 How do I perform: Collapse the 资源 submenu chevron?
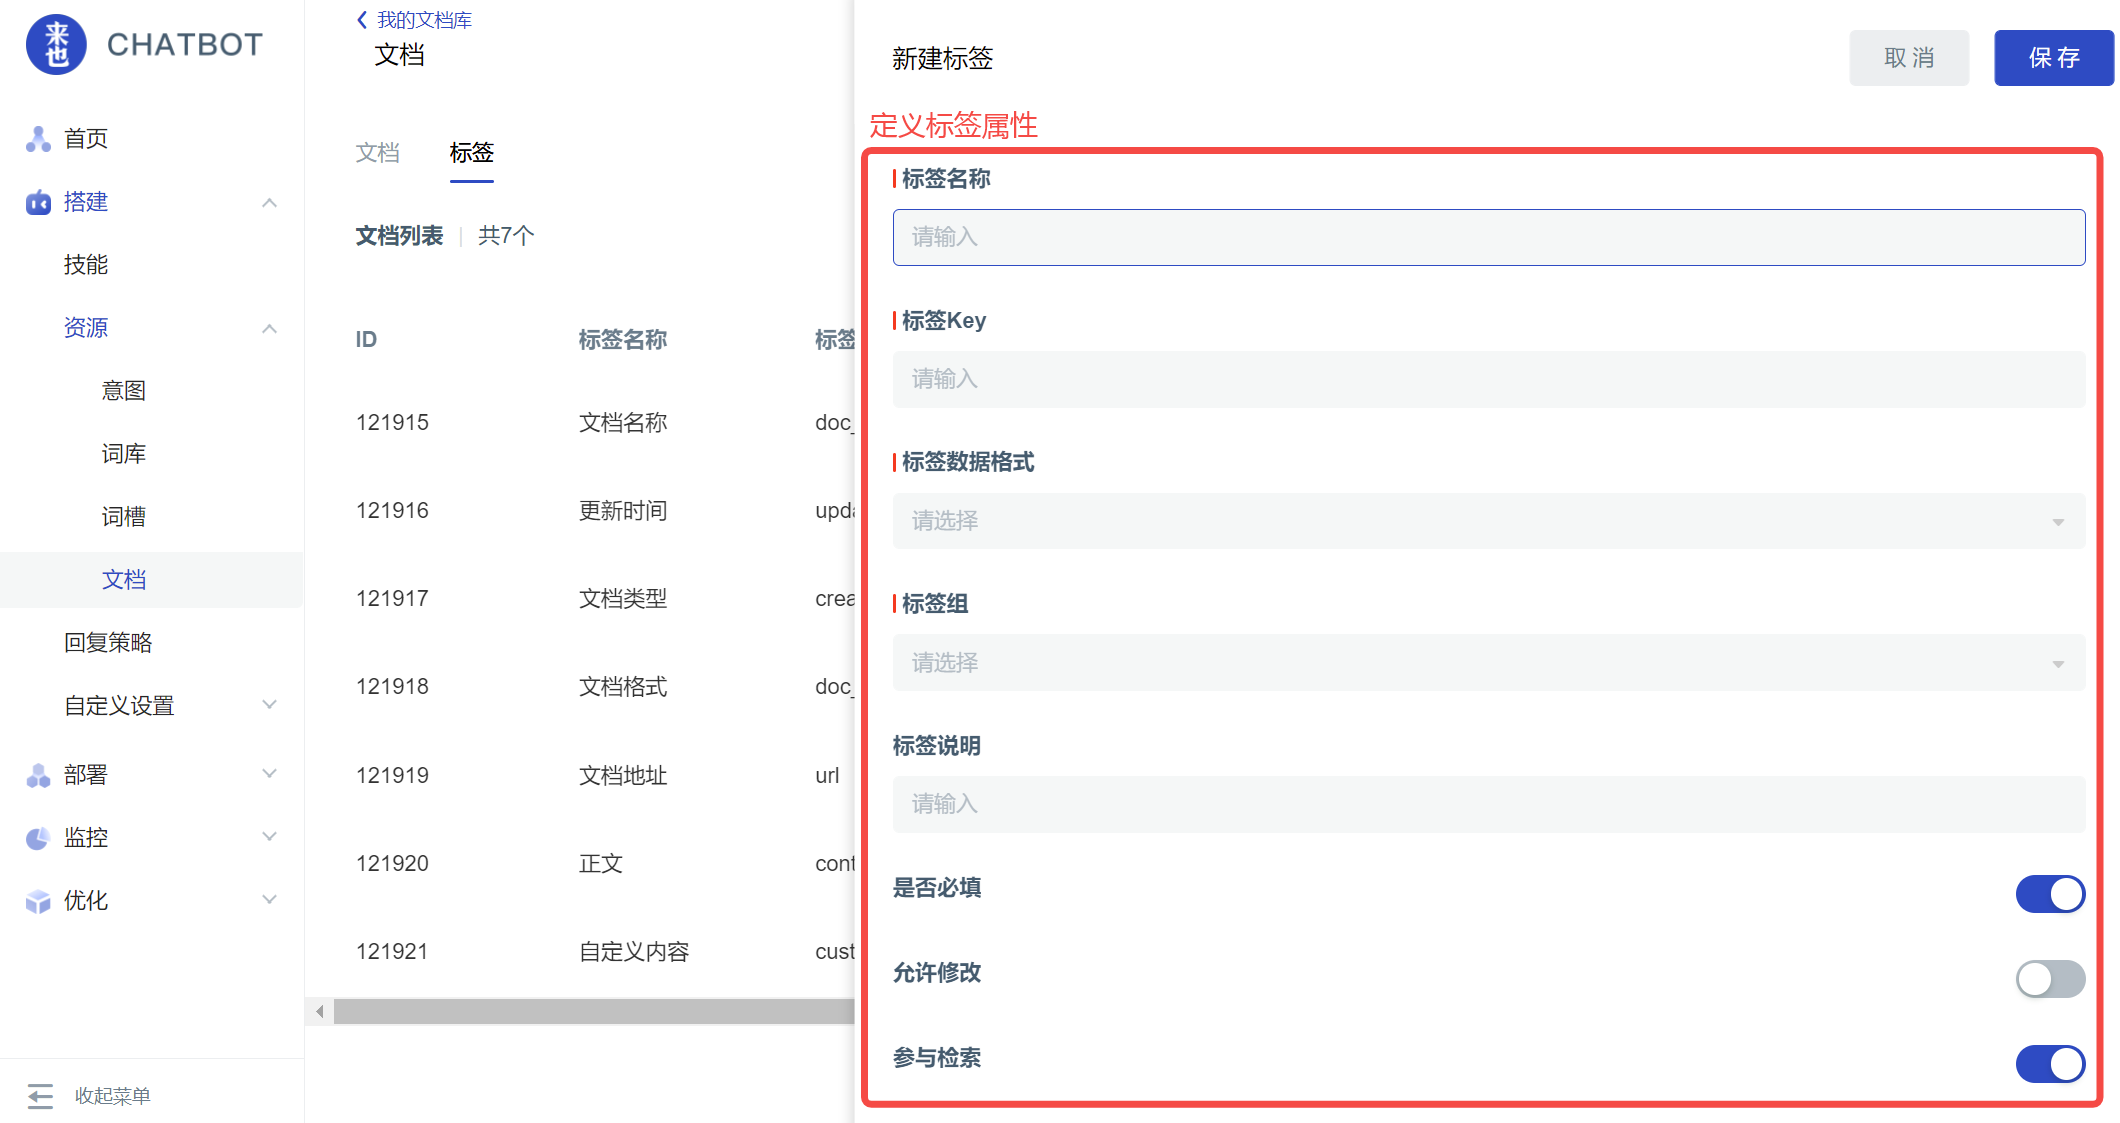(x=269, y=329)
